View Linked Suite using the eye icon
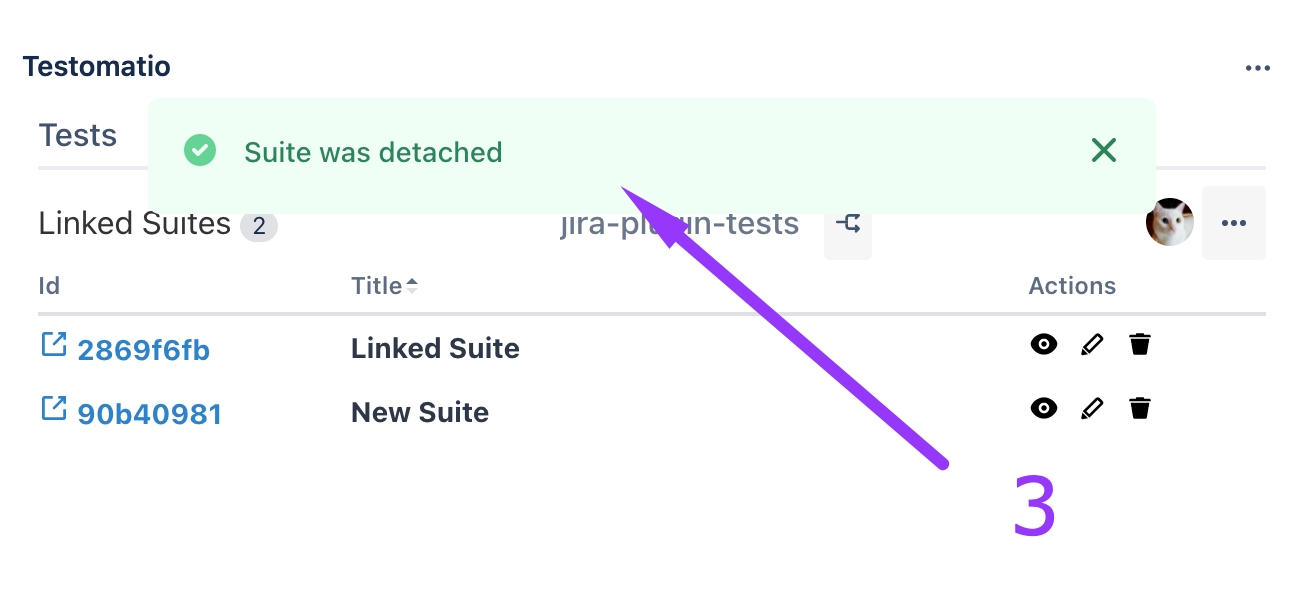The image size is (1292, 594). [x=1043, y=345]
